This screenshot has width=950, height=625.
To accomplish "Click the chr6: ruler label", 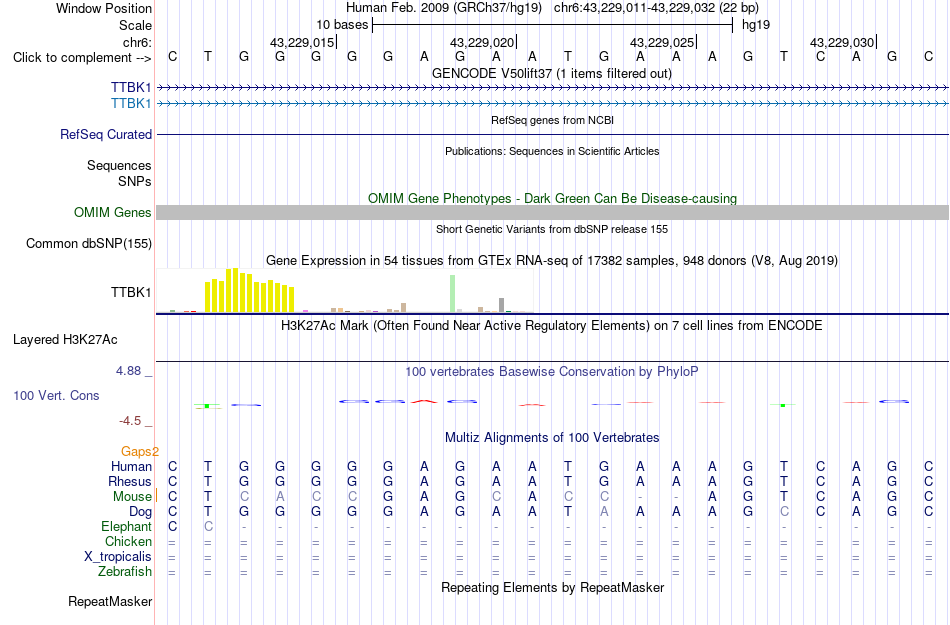I will pyautogui.click(x=137, y=42).
